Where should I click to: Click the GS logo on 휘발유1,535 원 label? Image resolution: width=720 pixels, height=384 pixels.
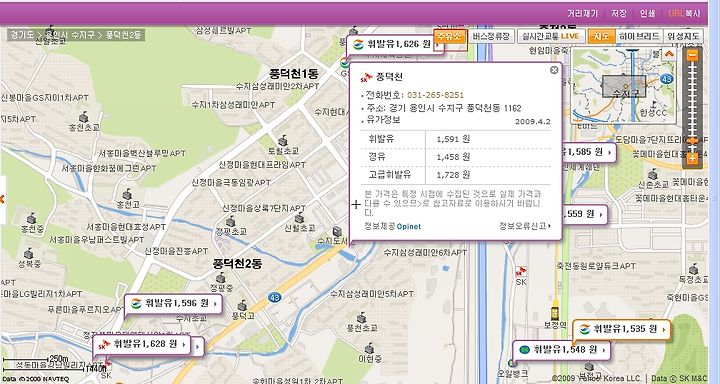[x=585, y=329]
